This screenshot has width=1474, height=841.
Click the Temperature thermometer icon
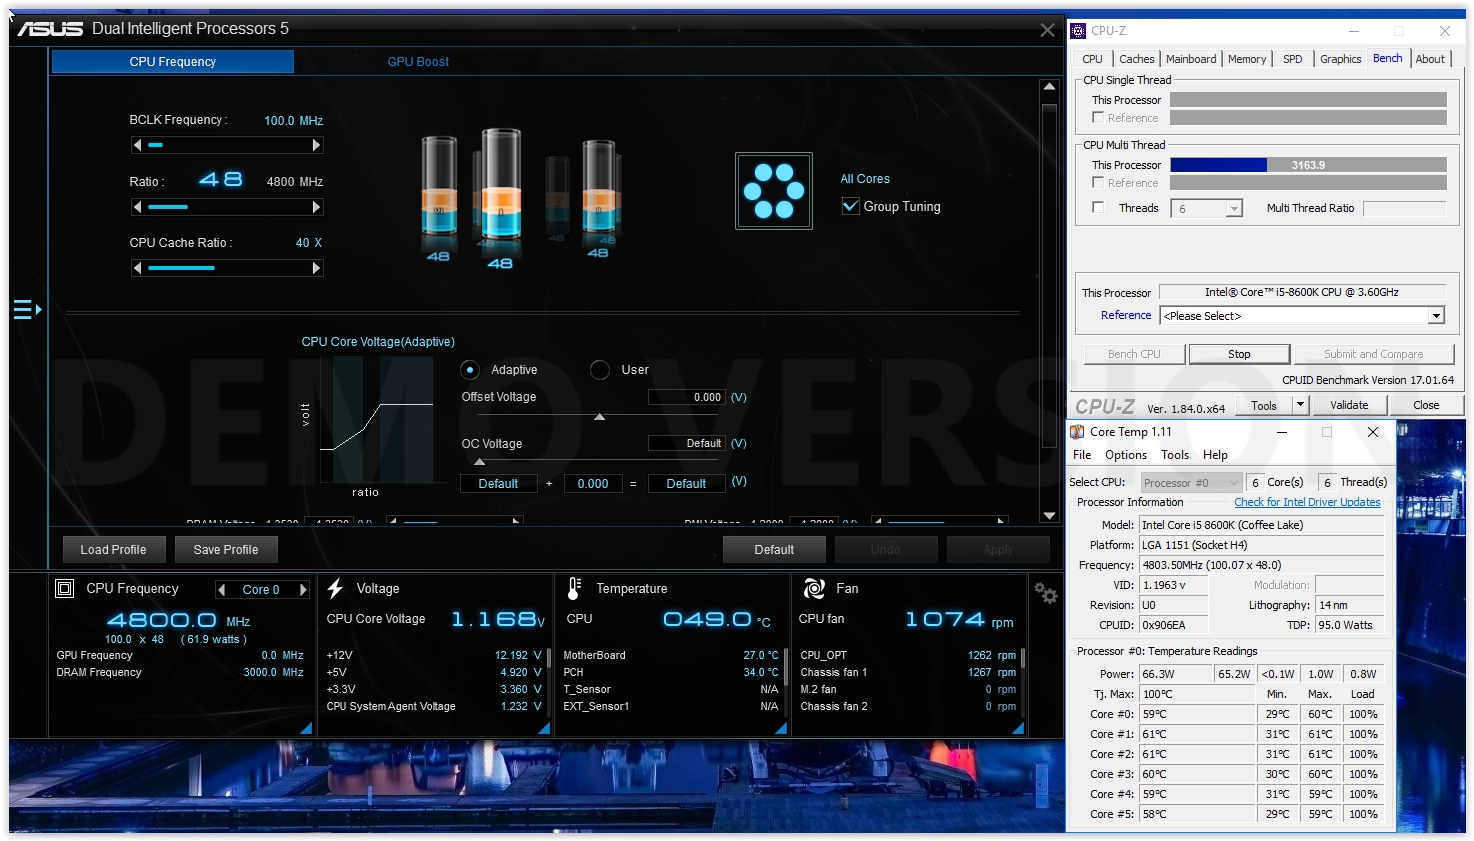[574, 589]
